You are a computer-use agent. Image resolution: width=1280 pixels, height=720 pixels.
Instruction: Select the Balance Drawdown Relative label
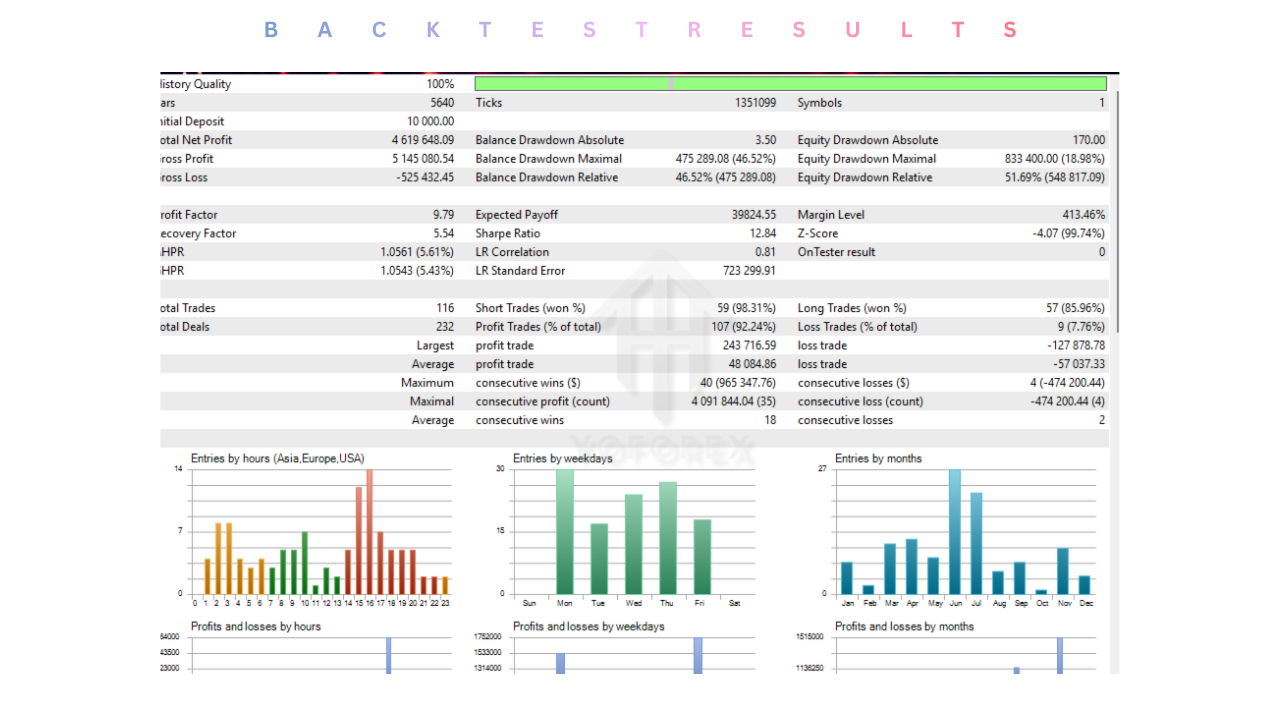point(546,178)
